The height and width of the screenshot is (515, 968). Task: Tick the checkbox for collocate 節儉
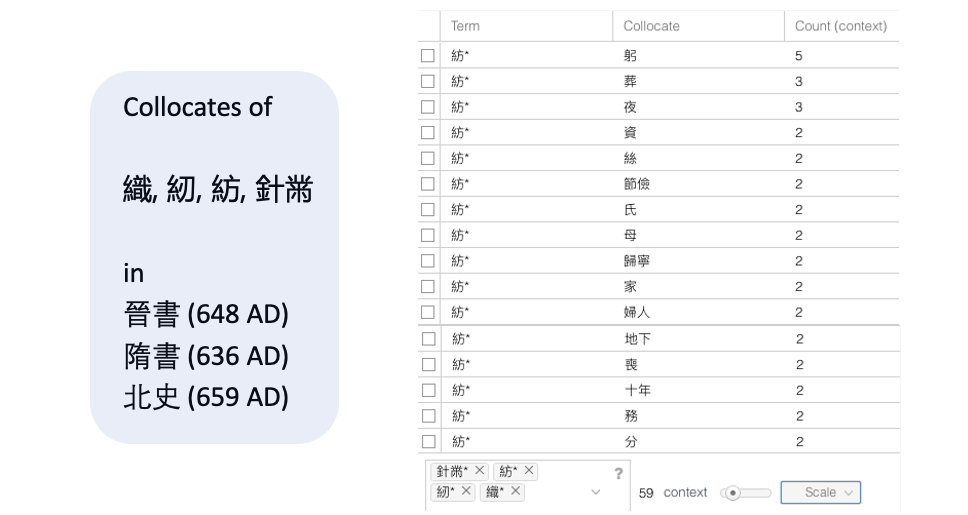428,184
